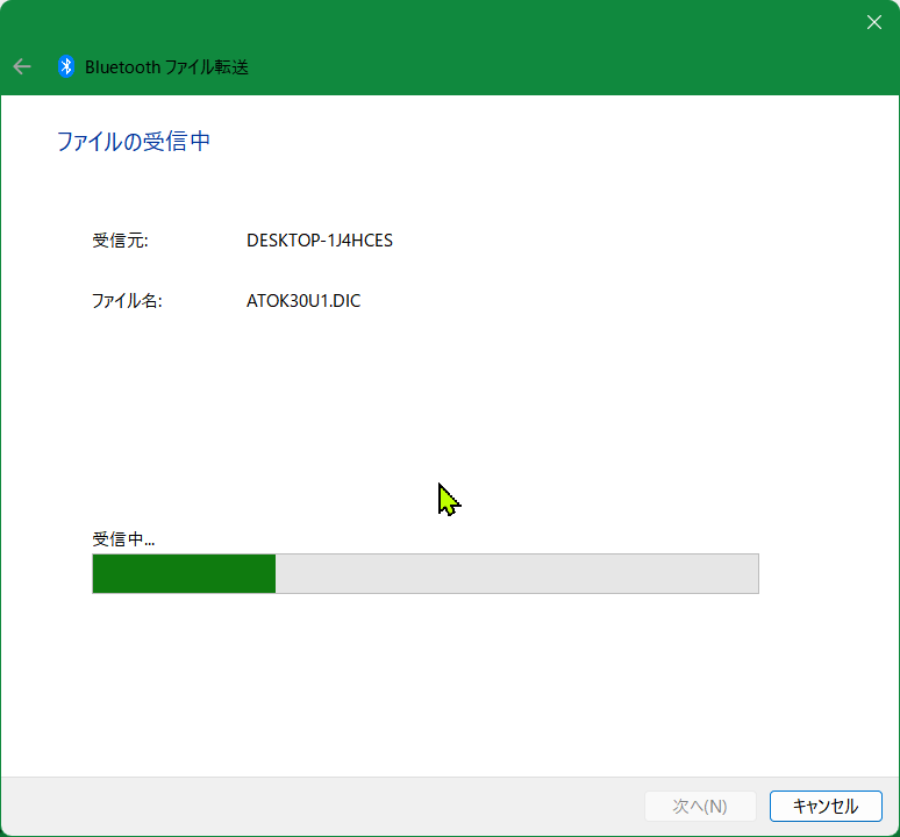Click the back arrow icon

(22, 67)
